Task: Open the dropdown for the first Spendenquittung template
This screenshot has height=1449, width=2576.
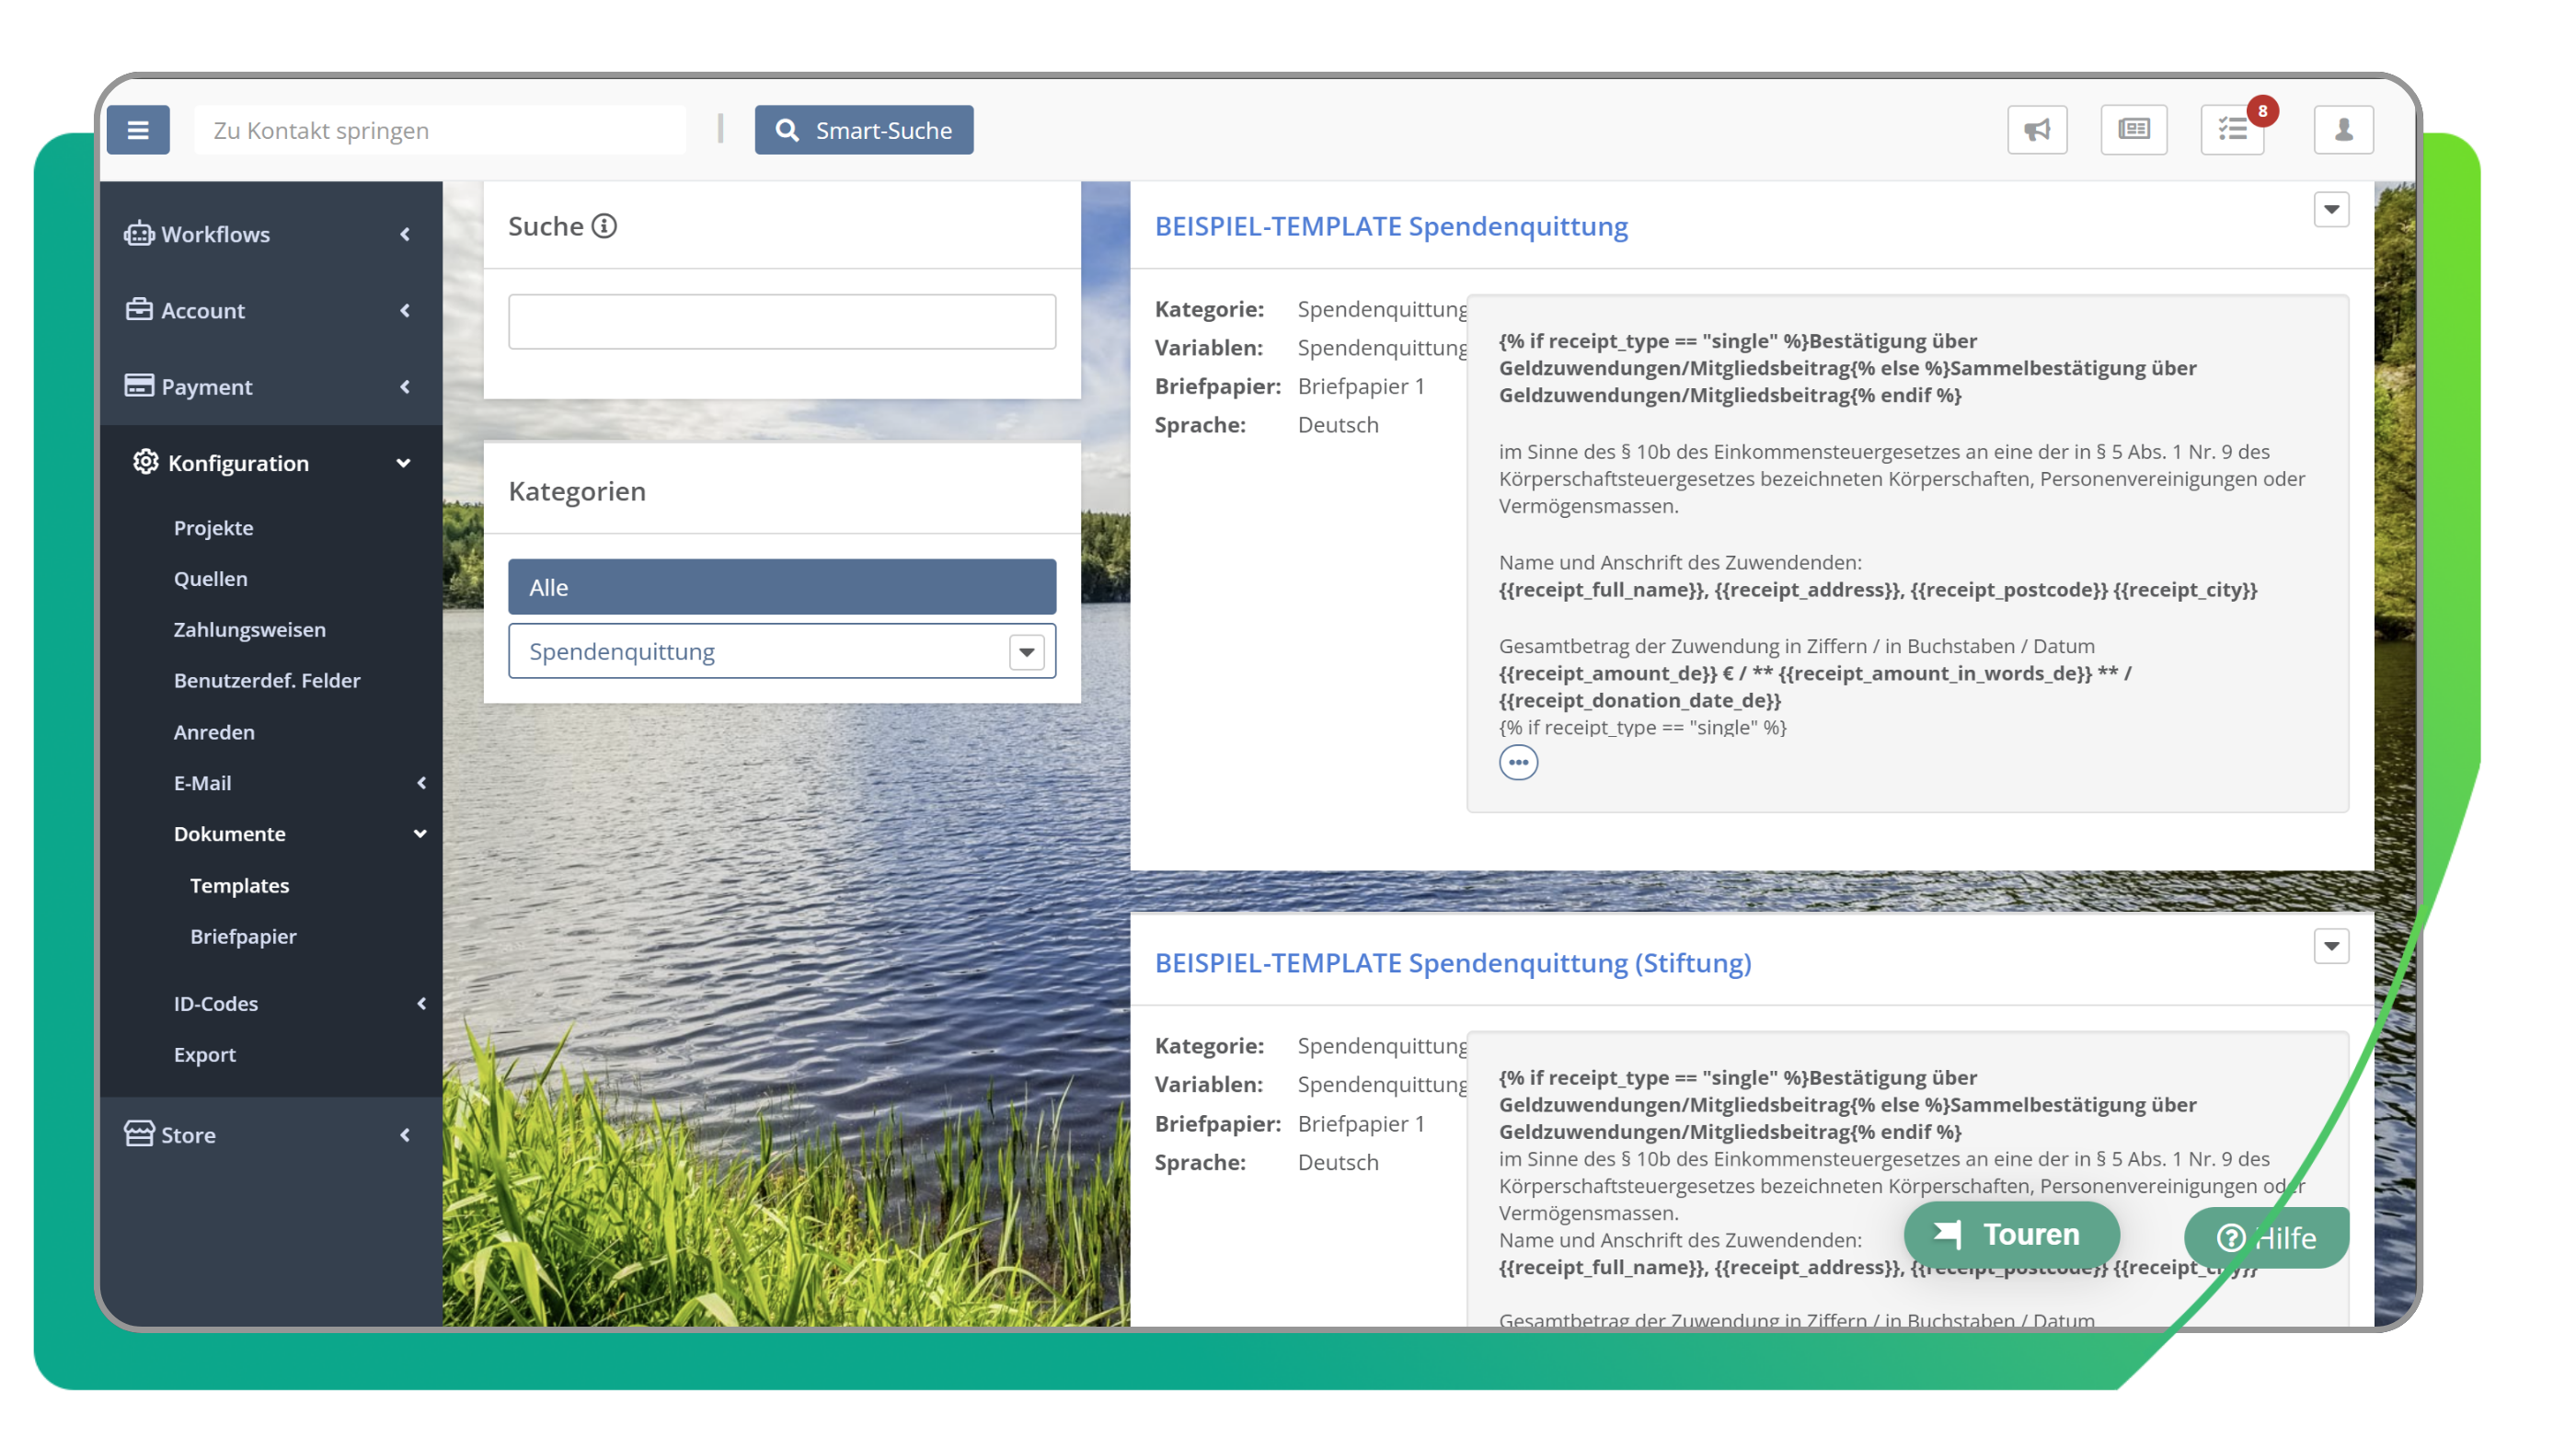Action: [2331, 210]
